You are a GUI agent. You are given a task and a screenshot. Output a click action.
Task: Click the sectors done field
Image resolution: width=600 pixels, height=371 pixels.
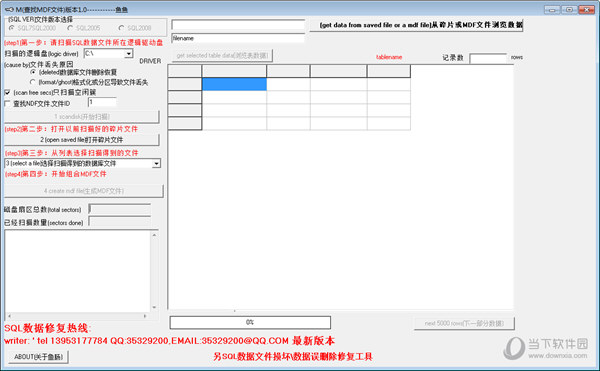[x=120, y=221]
